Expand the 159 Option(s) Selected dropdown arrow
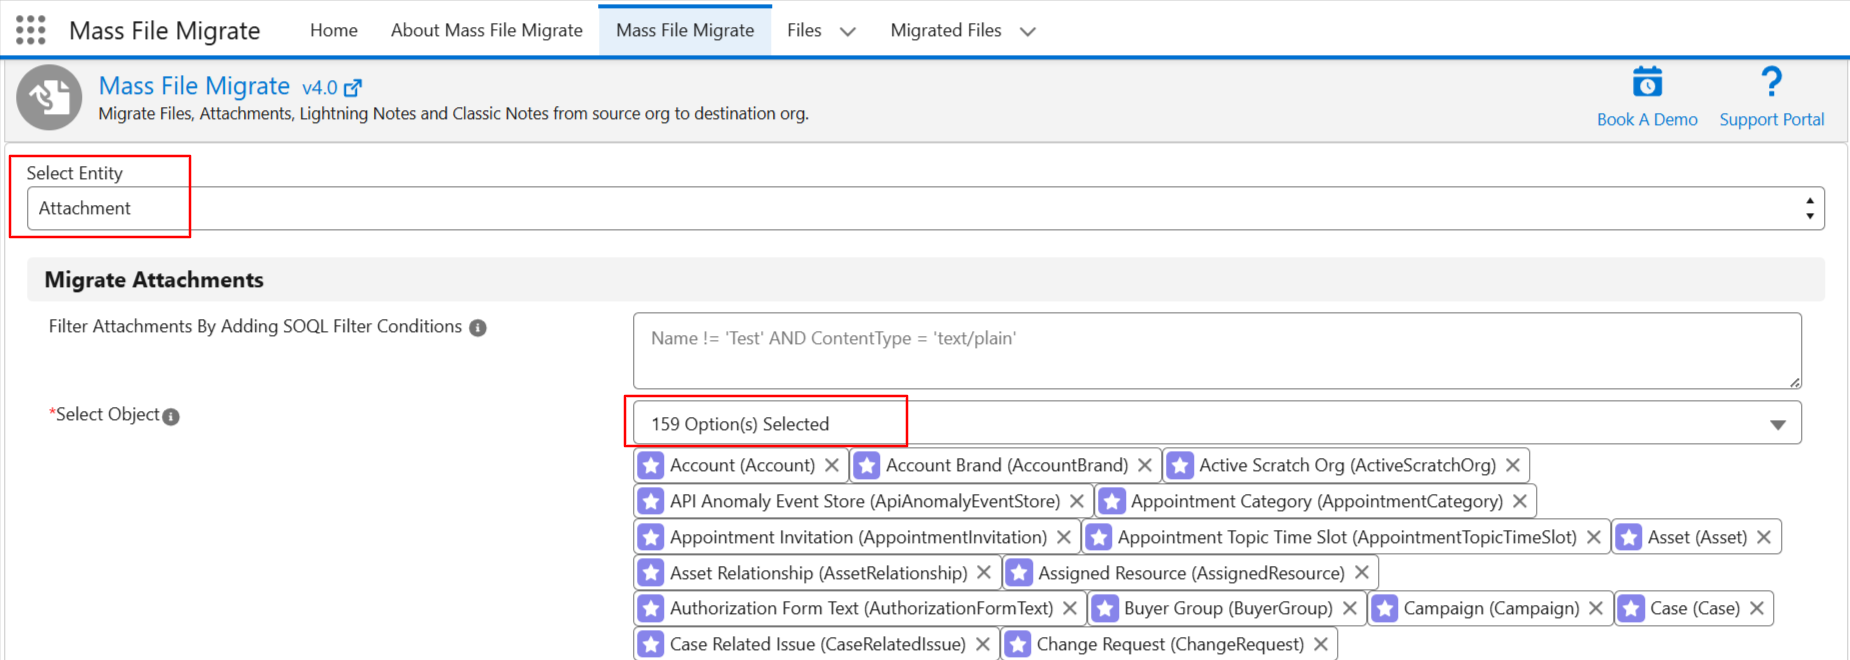 [x=1778, y=424]
